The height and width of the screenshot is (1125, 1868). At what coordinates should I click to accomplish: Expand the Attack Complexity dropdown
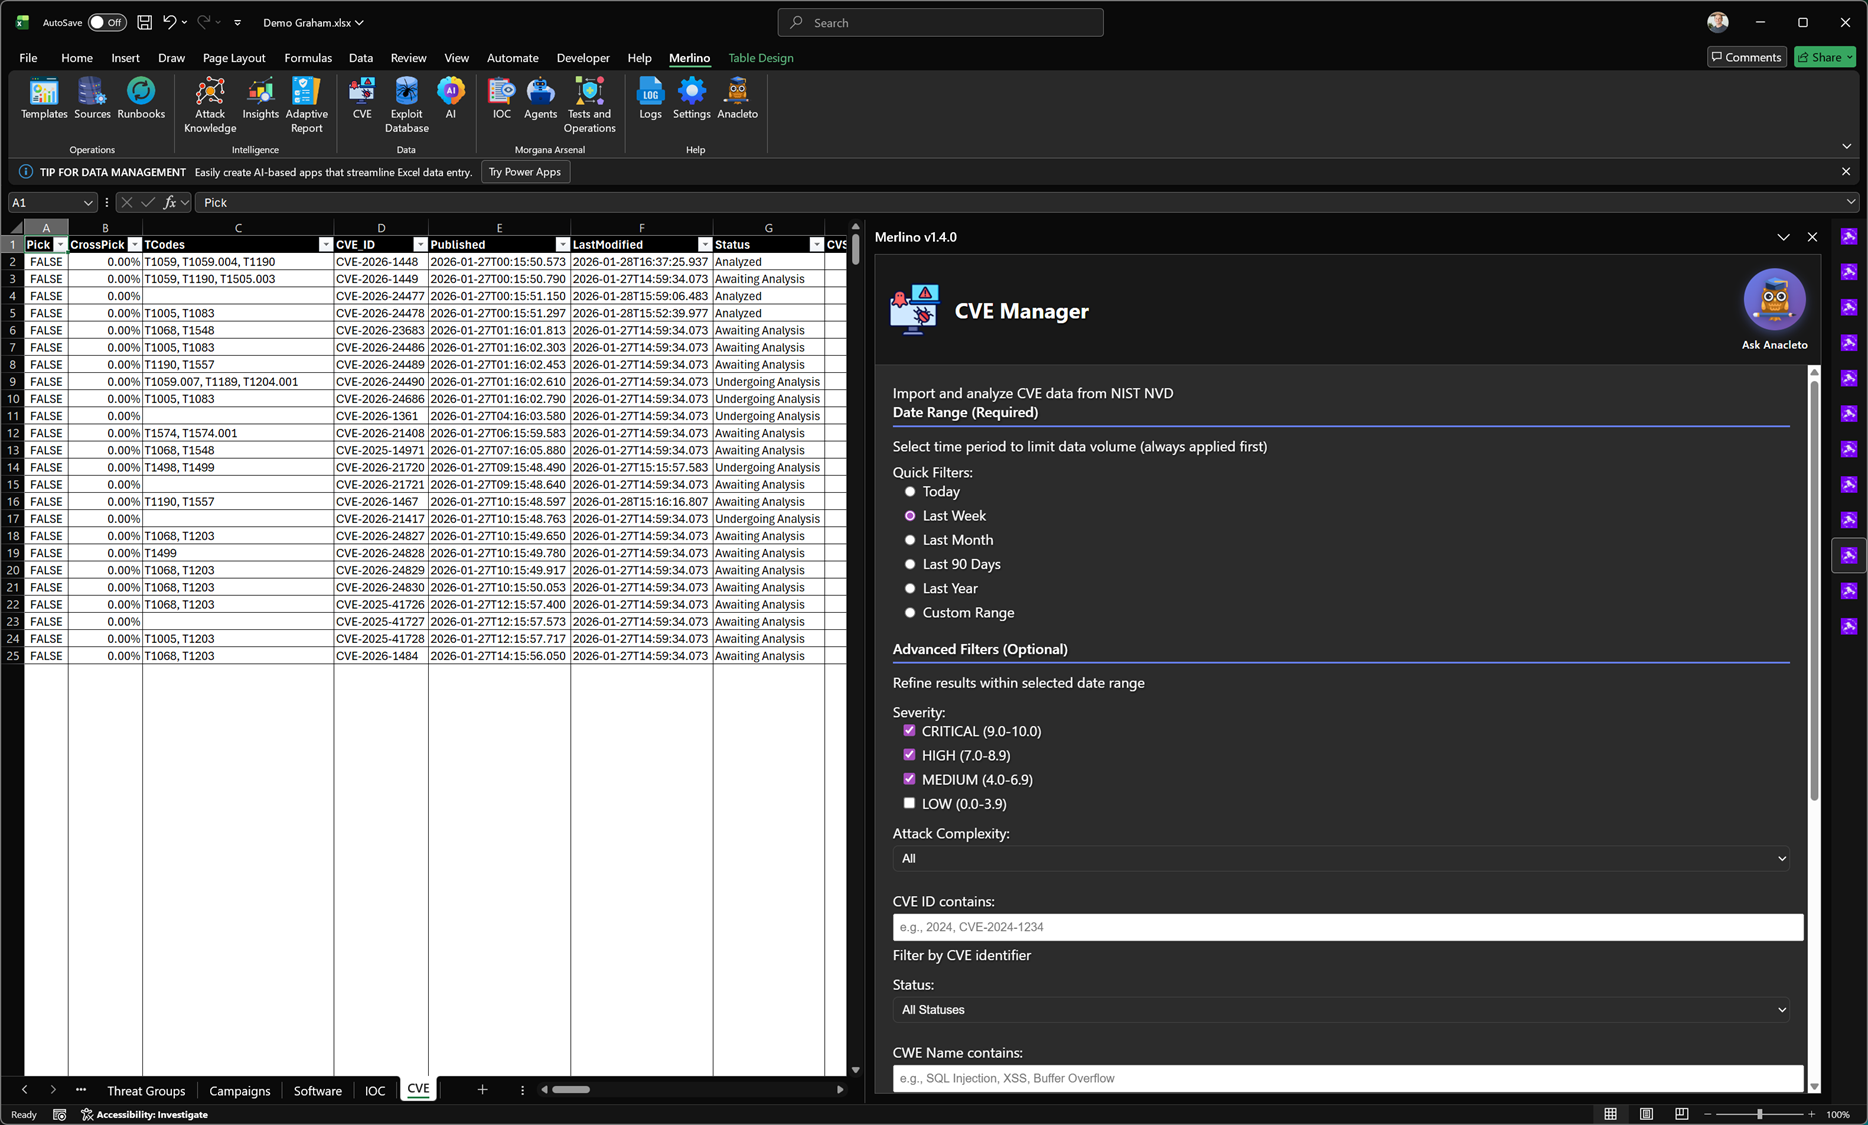[1340, 858]
